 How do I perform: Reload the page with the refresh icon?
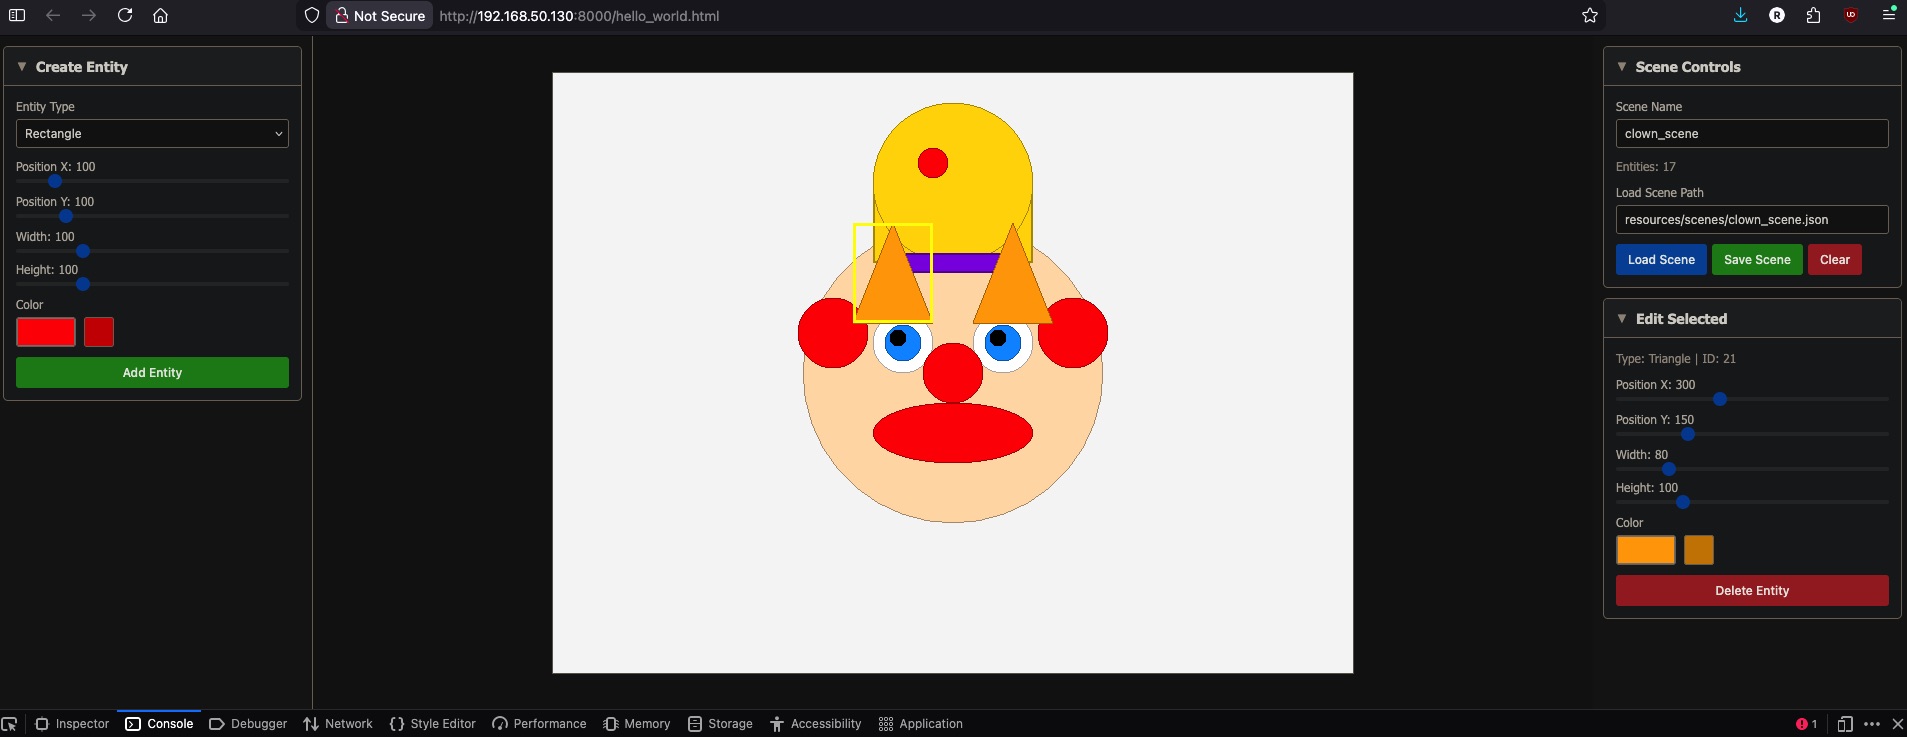click(125, 15)
